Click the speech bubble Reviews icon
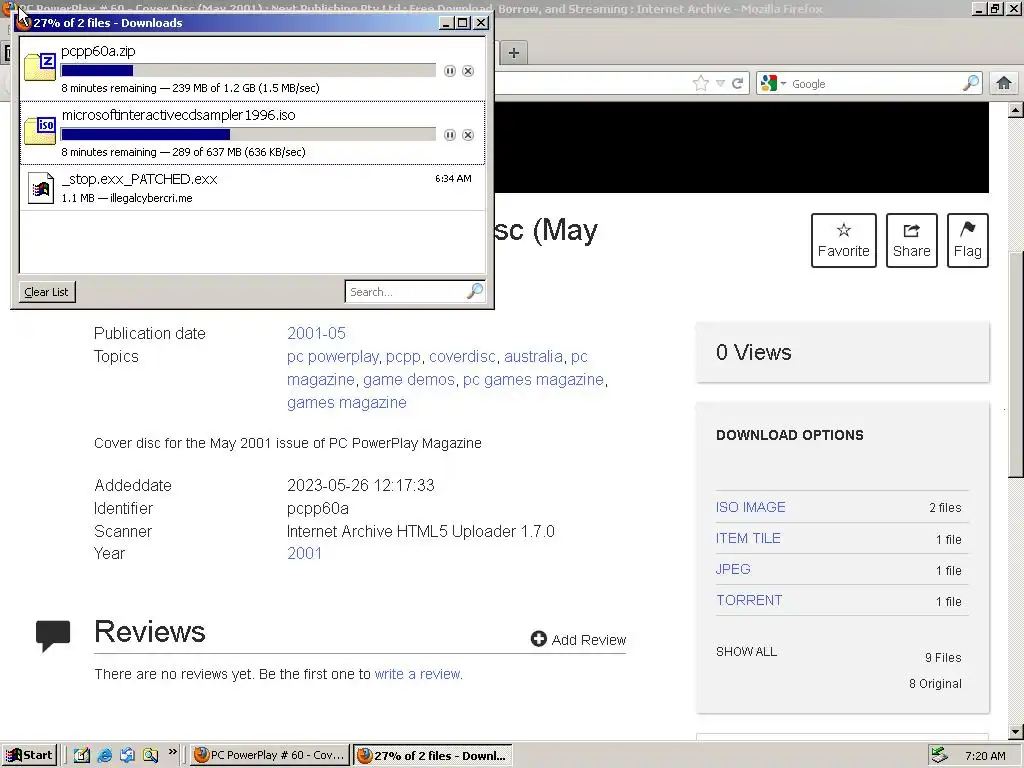The height and width of the screenshot is (768, 1024). 53,636
